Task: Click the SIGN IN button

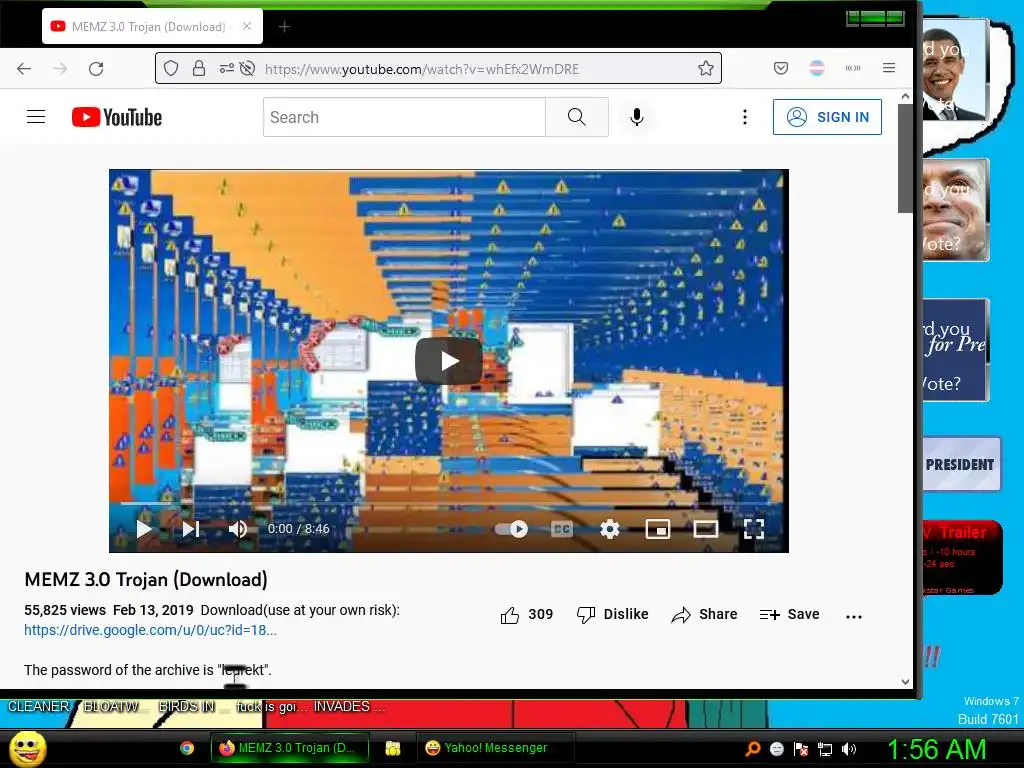Action: click(x=827, y=117)
